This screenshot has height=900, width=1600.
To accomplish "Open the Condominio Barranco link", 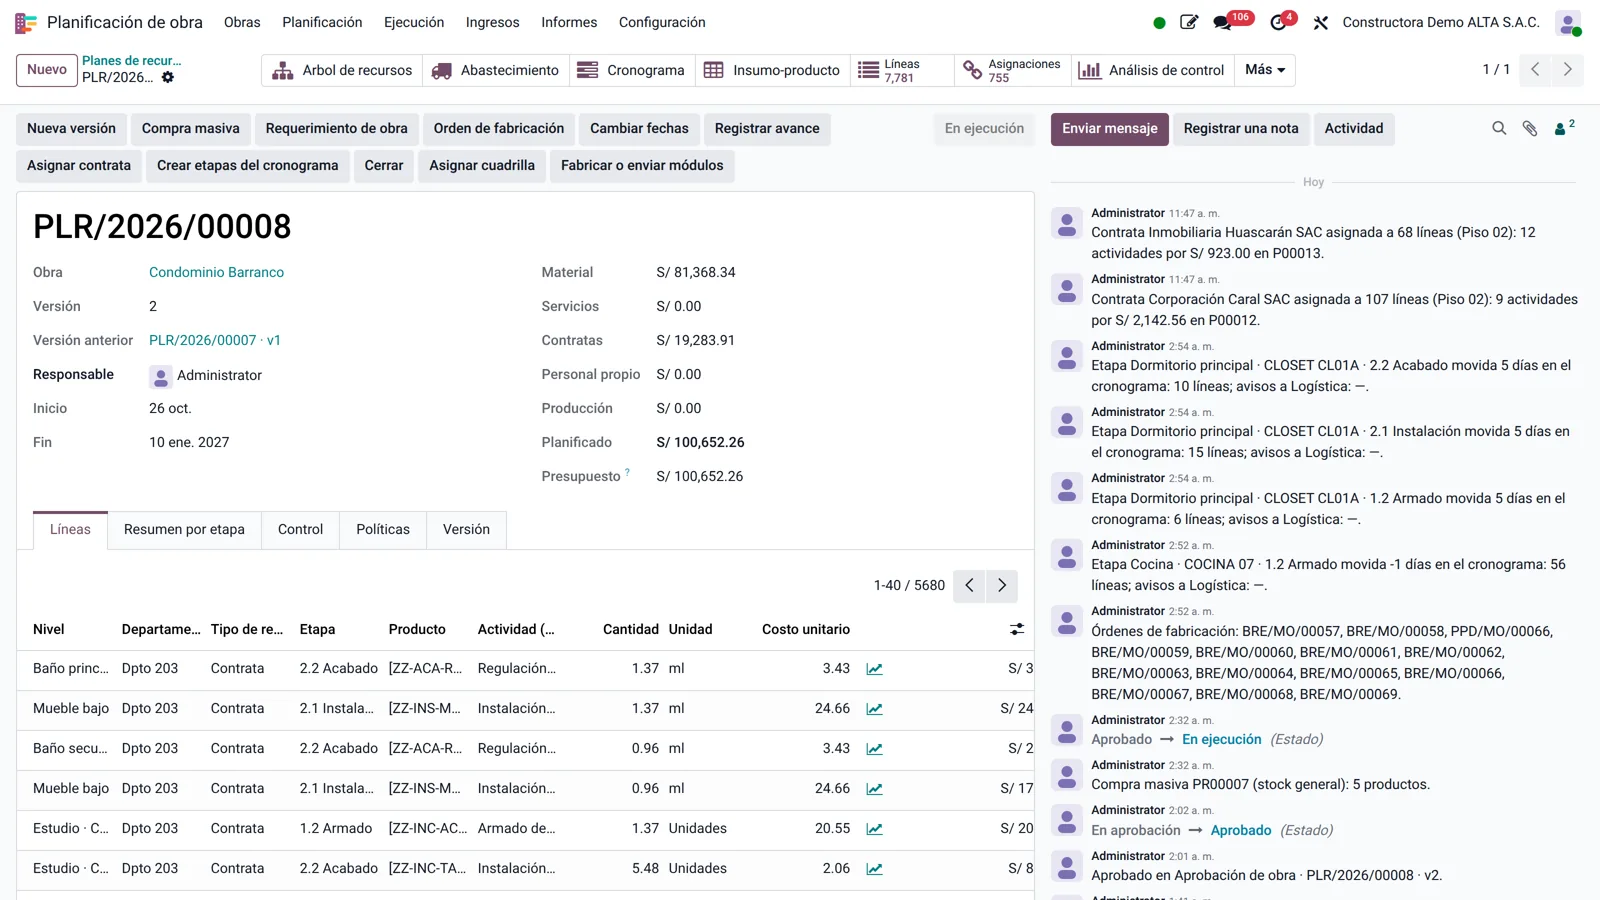I will 216,272.
